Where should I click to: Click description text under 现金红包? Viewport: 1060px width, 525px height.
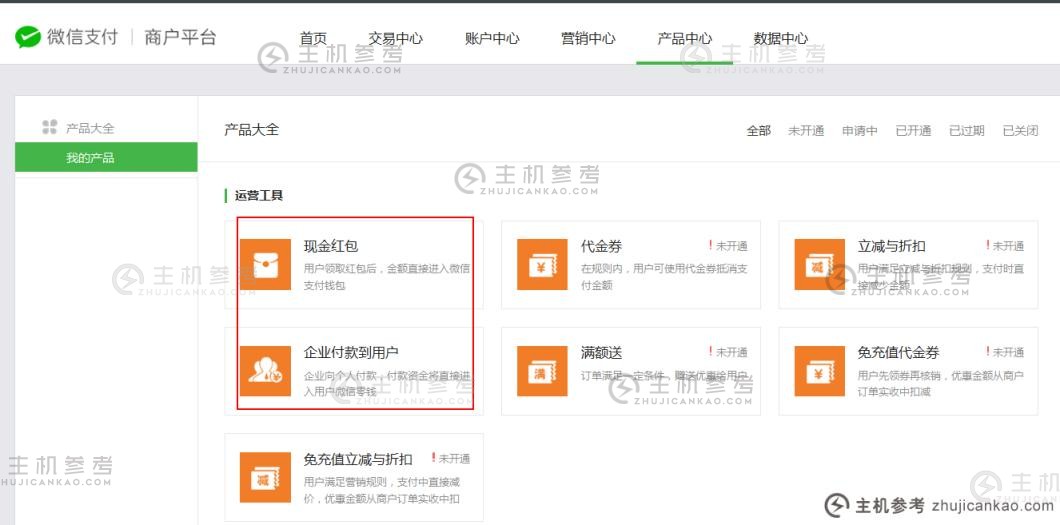point(387,277)
